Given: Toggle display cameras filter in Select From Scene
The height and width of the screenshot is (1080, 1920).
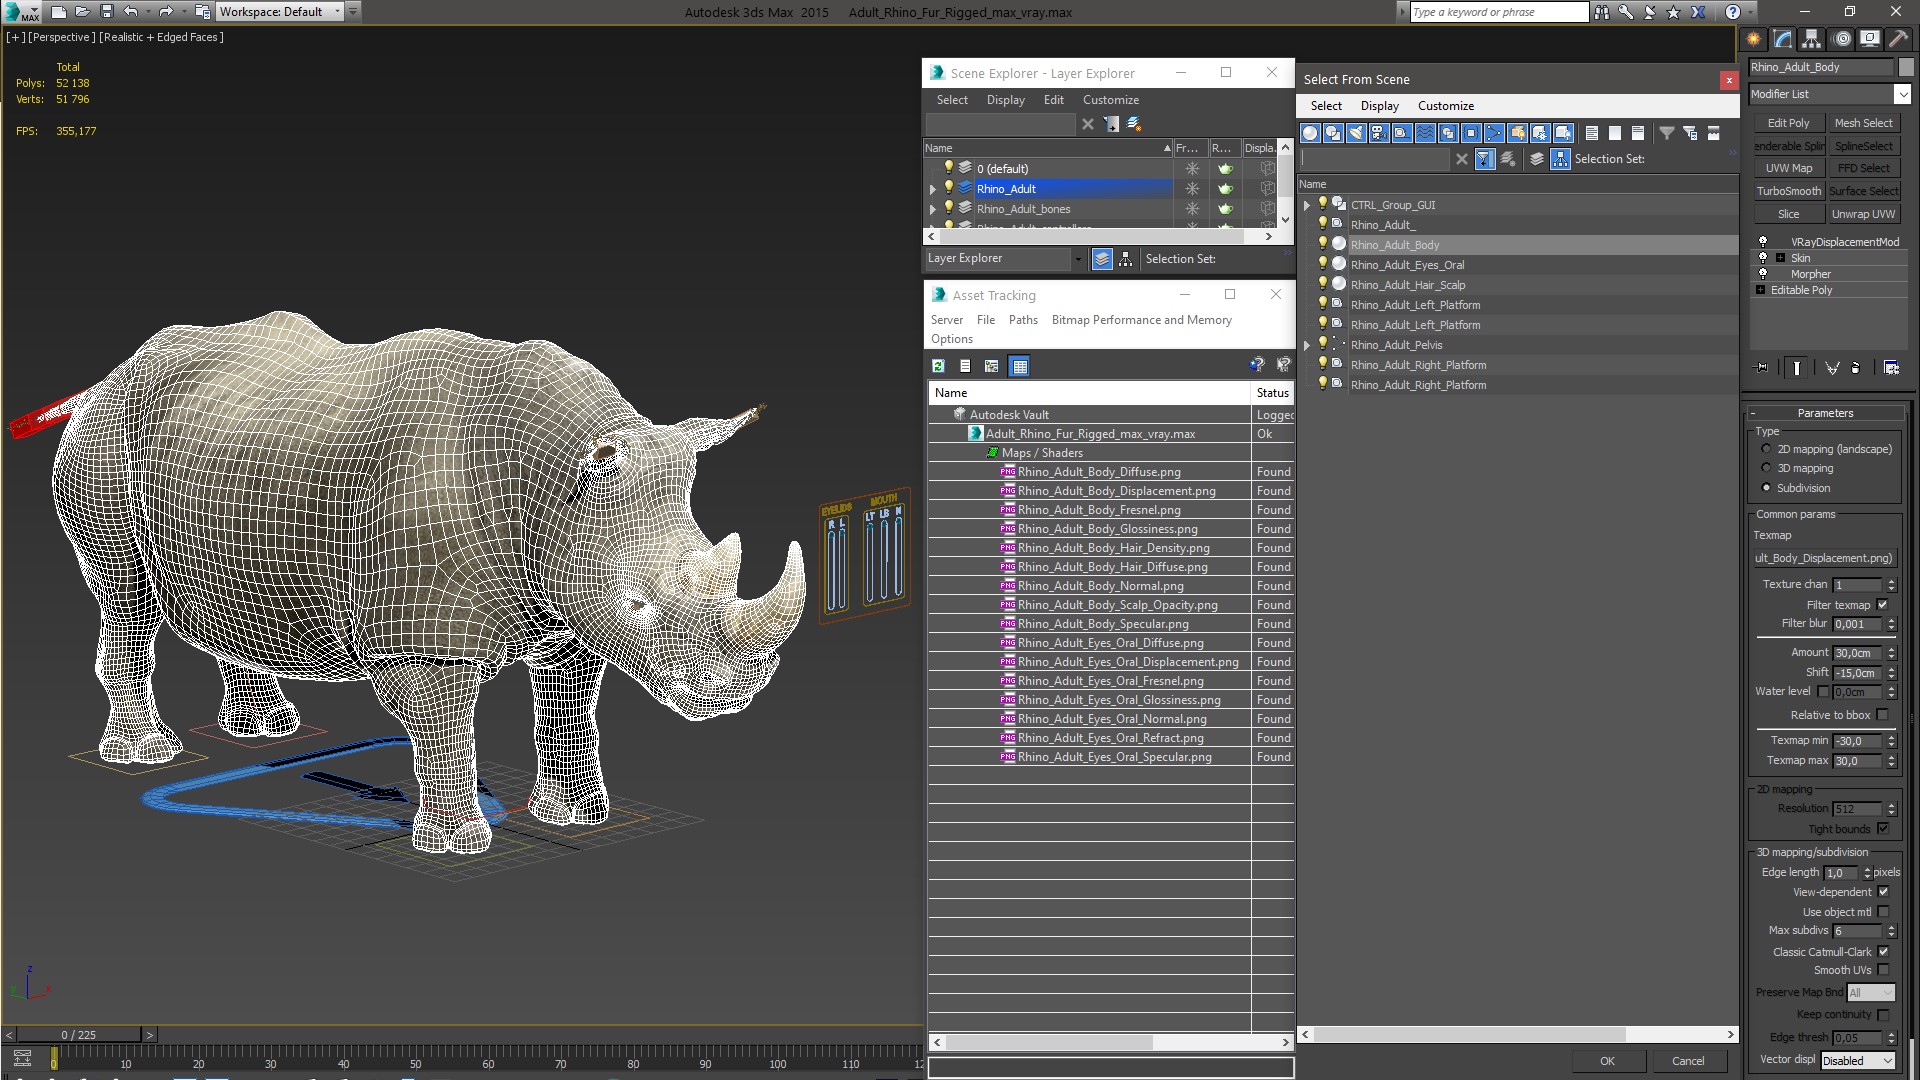Looking at the screenshot, I should pyautogui.click(x=1379, y=133).
